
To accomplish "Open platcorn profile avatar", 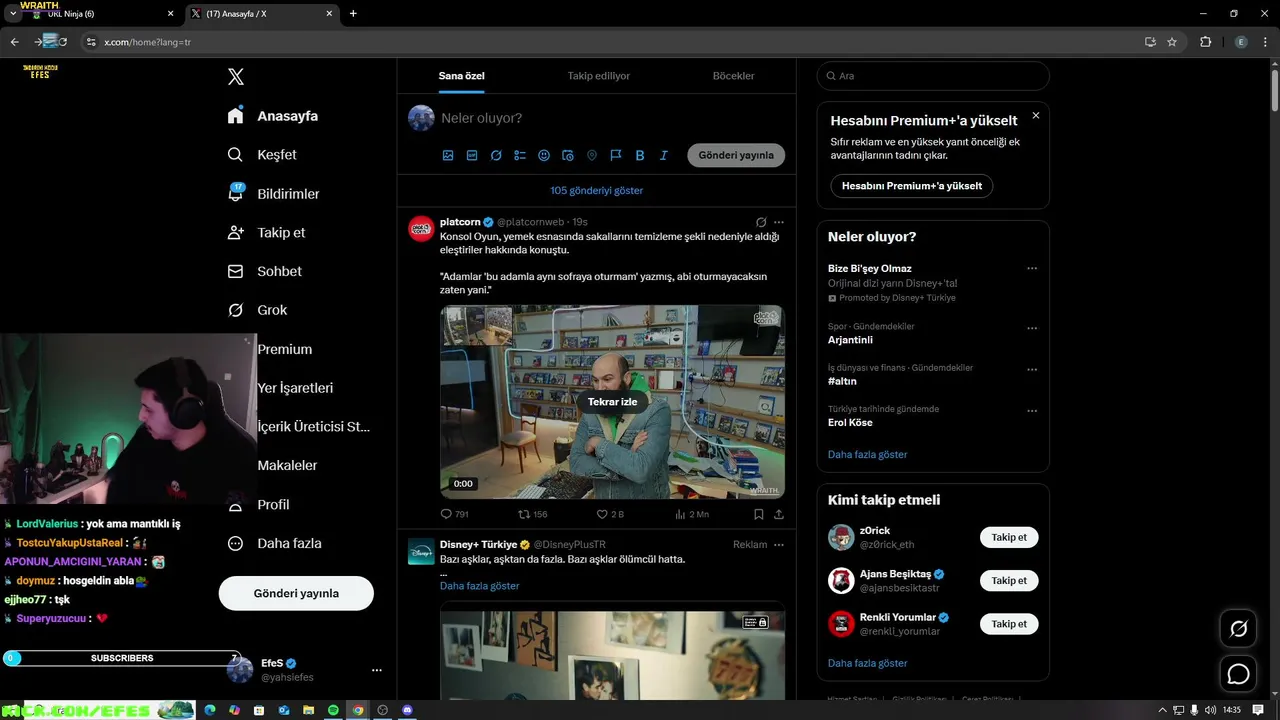I will pyautogui.click(x=421, y=228).
